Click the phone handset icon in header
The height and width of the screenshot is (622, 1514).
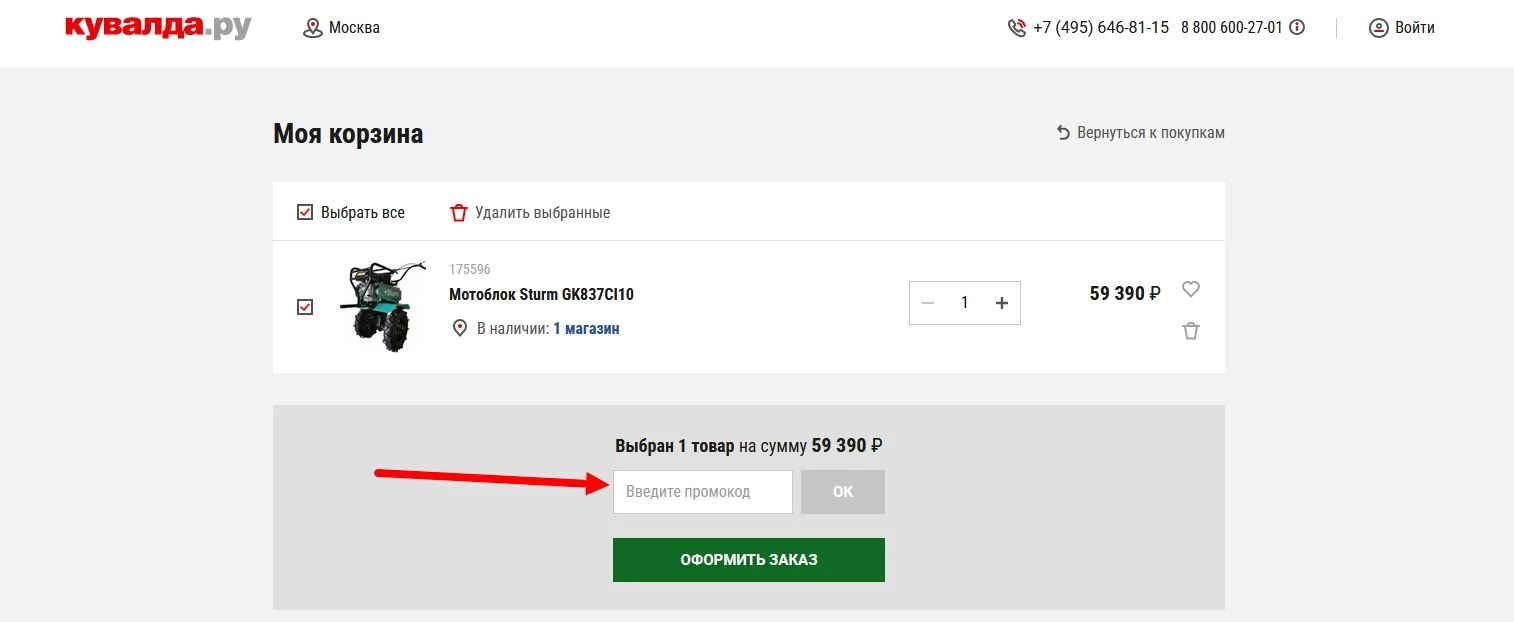tap(1017, 28)
